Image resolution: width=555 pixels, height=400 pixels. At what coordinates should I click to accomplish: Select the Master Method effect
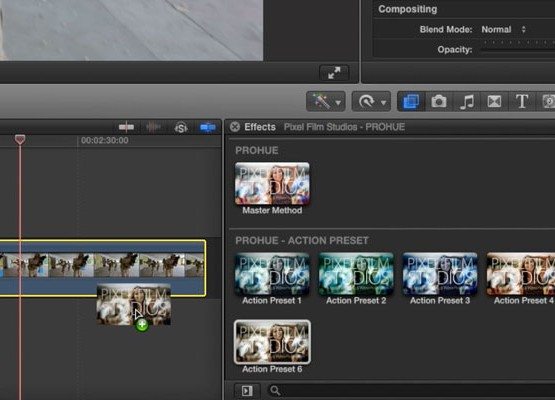tap(272, 183)
